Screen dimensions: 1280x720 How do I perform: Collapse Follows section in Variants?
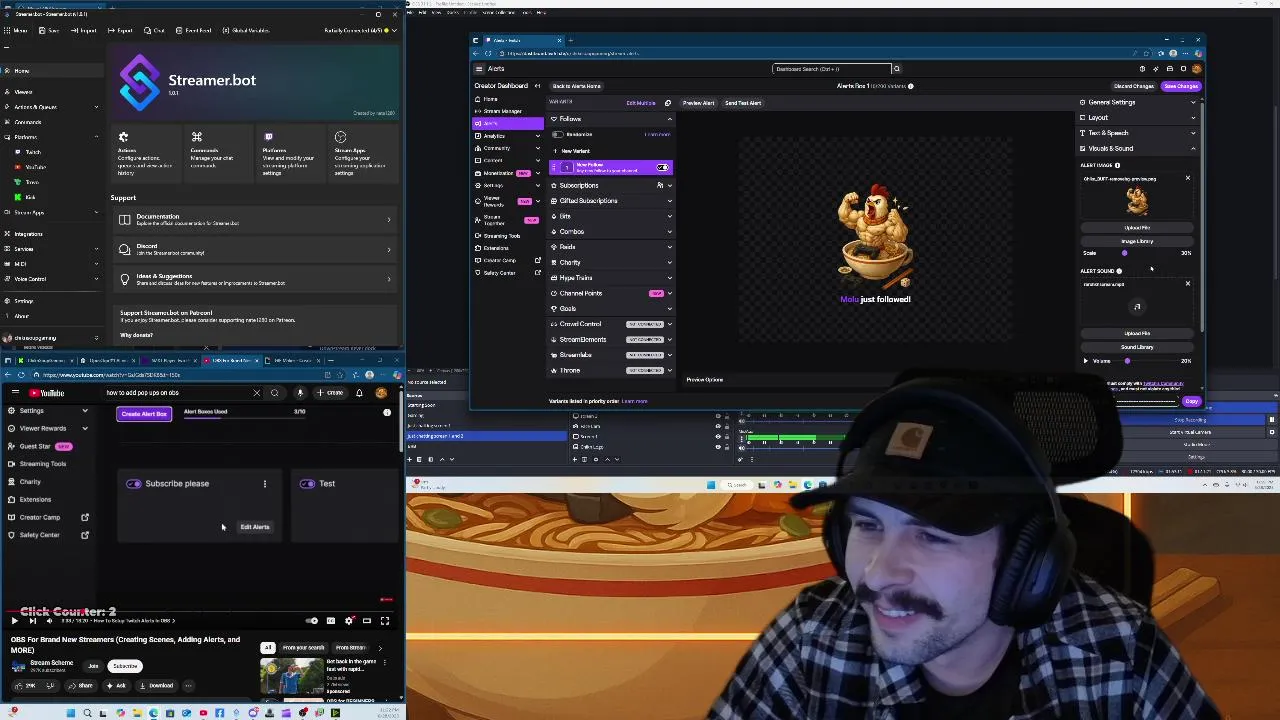pyautogui.click(x=670, y=119)
